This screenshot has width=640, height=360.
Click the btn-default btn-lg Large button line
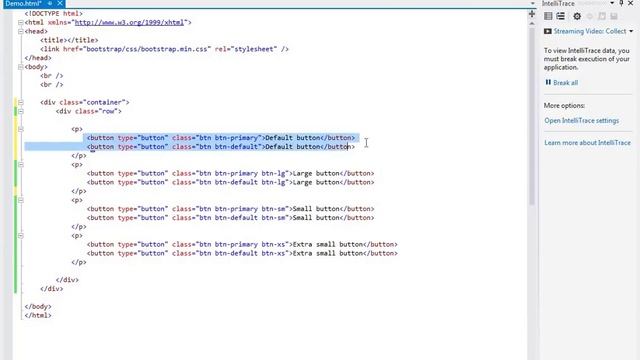pos(230,182)
